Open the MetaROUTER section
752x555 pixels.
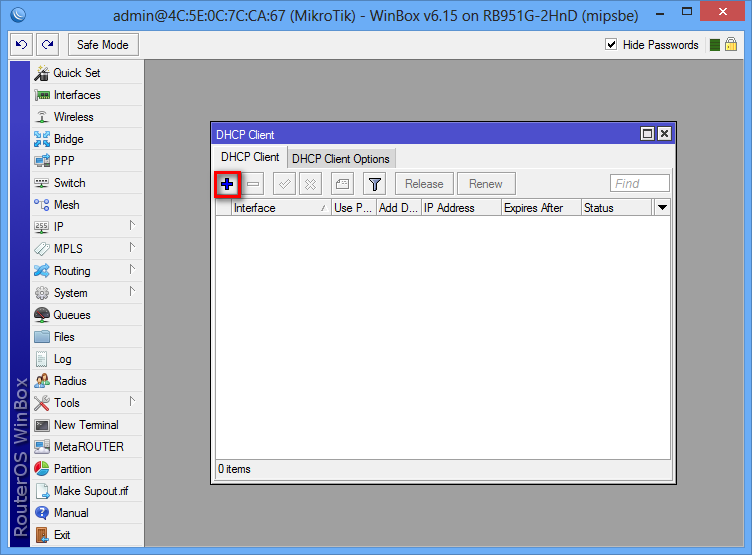(87, 447)
